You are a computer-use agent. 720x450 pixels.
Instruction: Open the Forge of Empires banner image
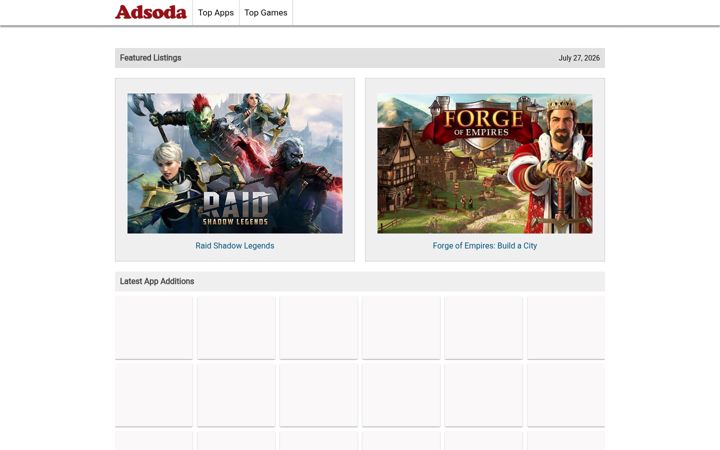pyautogui.click(x=484, y=163)
